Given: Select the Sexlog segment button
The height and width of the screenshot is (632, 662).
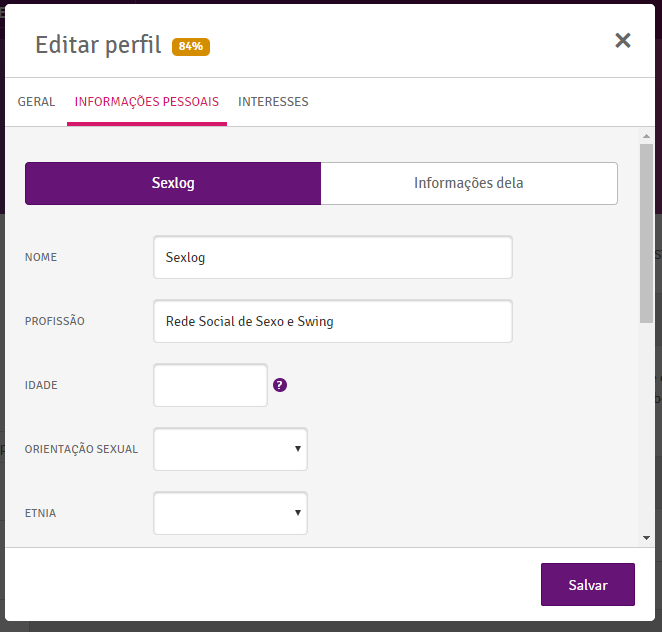Looking at the screenshot, I should tap(173, 183).
